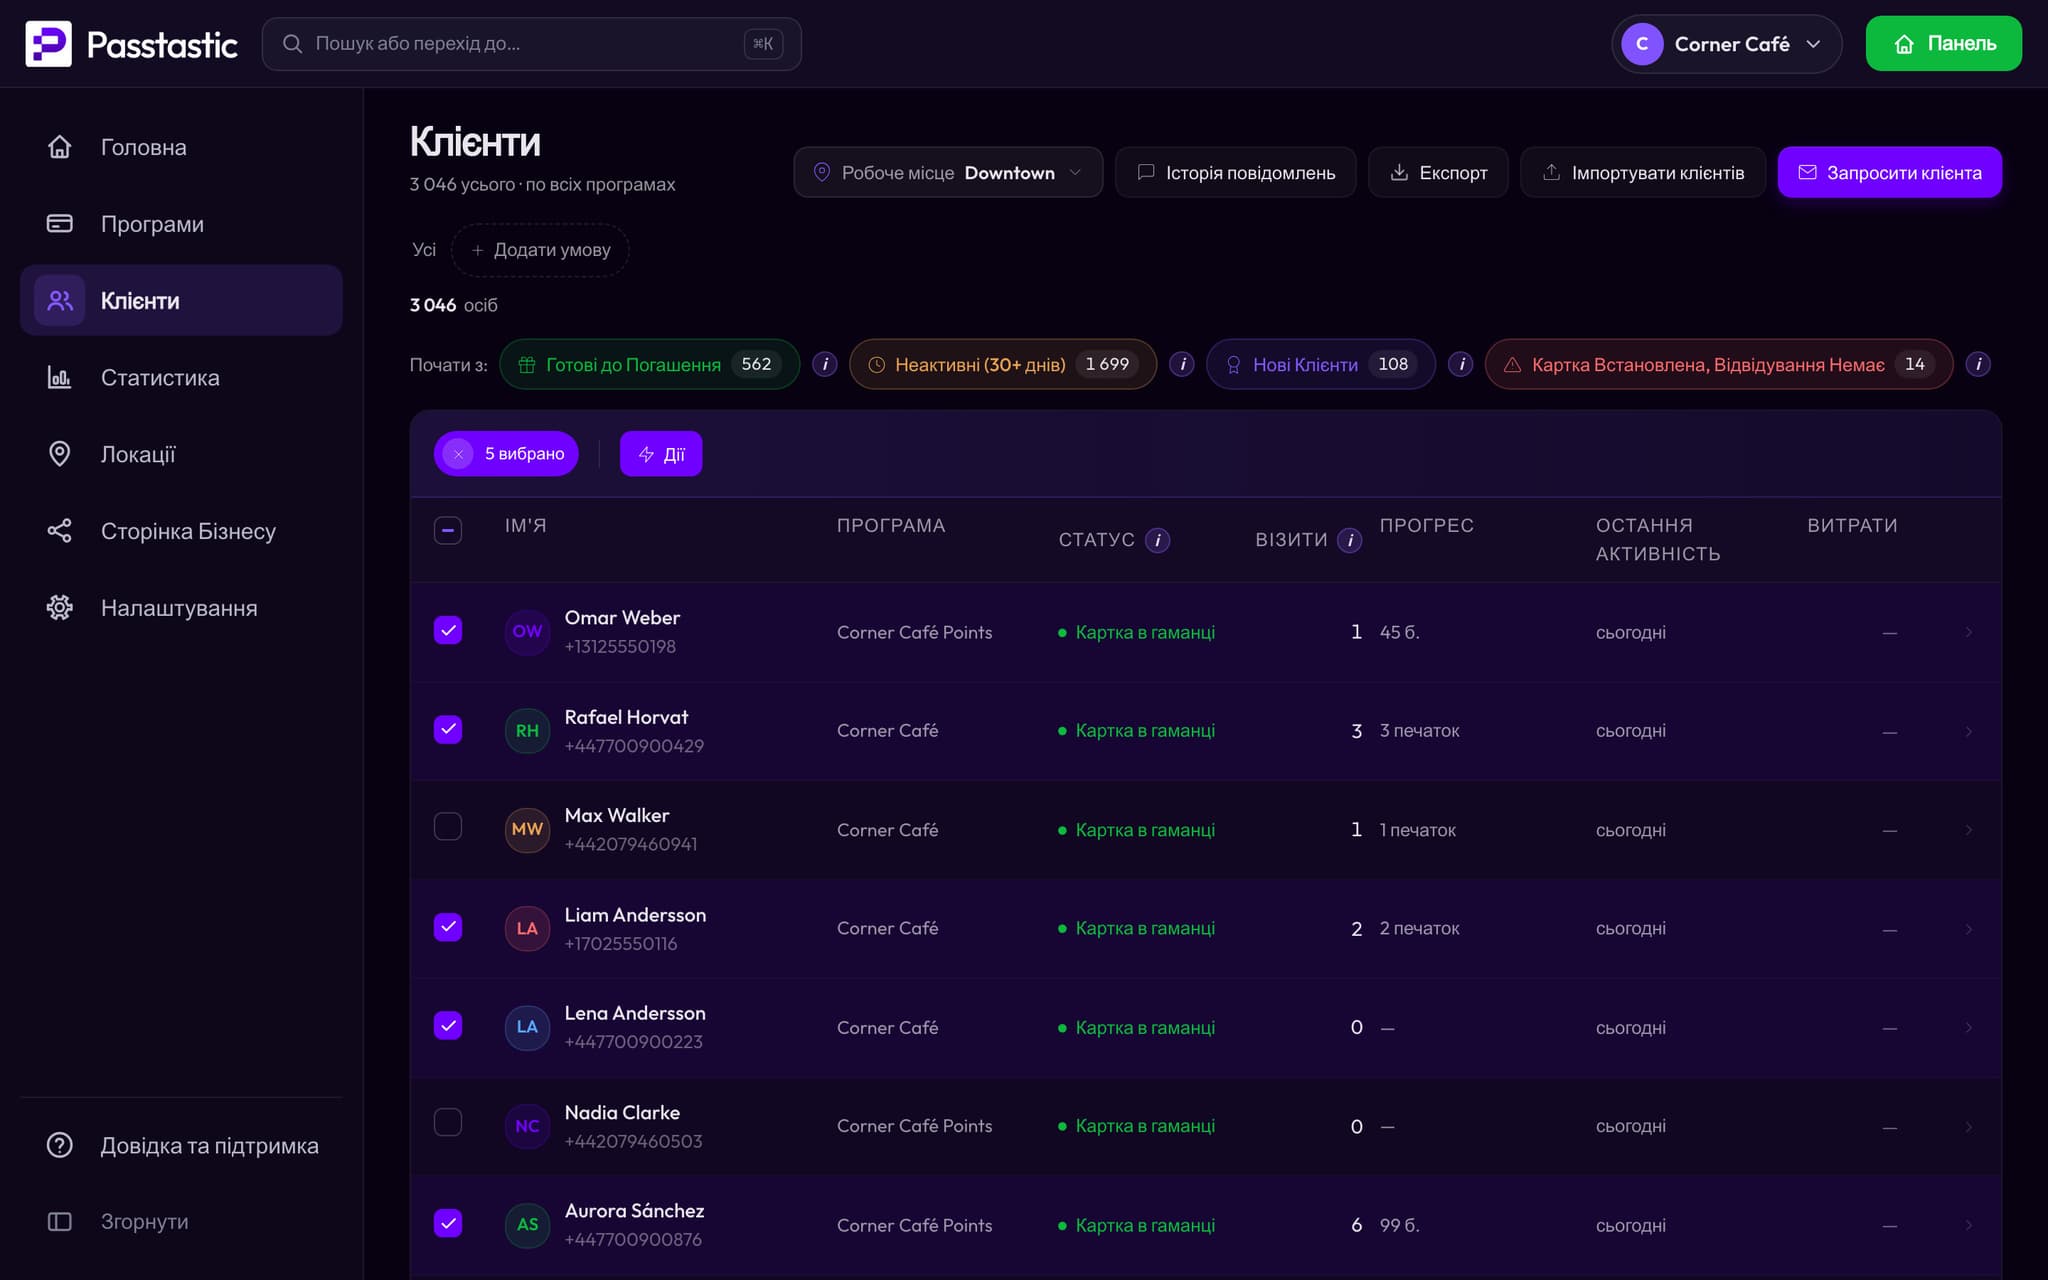Click Запросити клієнта button
Image resolution: width=2048 pixels, height=1280 pixels.
pyautogui.click(x=1889, y=173)
